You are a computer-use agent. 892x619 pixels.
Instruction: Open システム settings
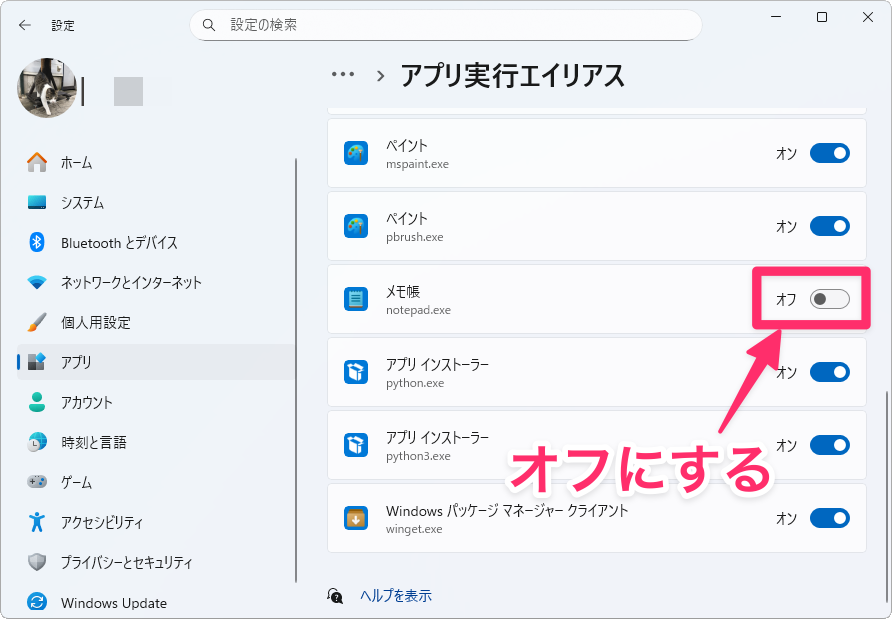coord(156,203)
